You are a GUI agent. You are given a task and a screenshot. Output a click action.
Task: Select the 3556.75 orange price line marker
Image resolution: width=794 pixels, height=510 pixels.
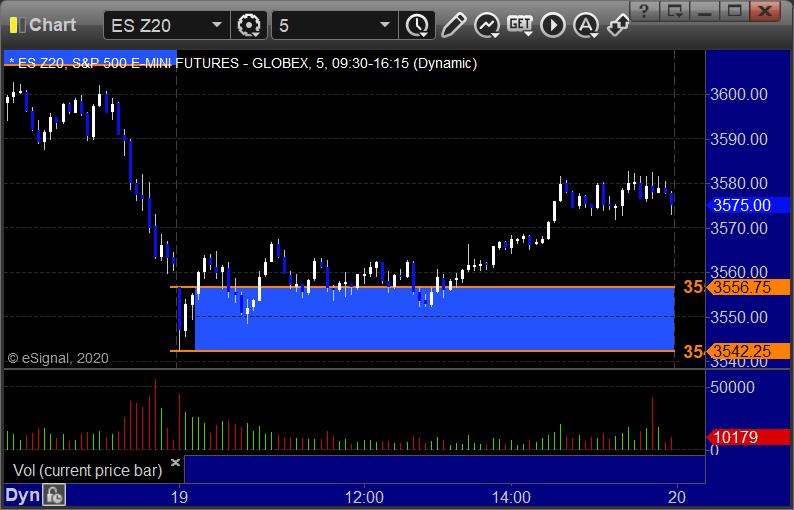[x=748, y=287]
